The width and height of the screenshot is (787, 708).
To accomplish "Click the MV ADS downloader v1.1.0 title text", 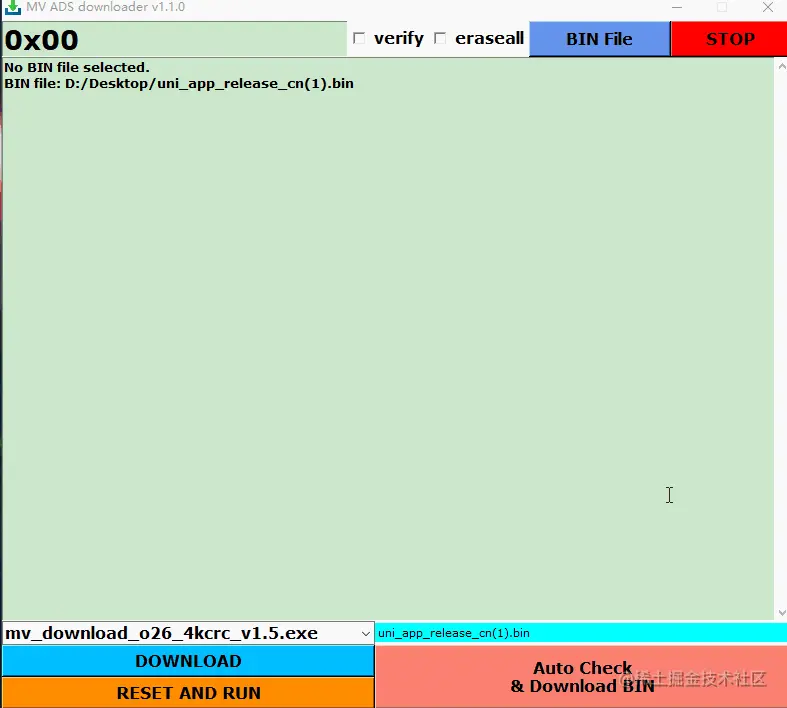I will pos(105,7).
